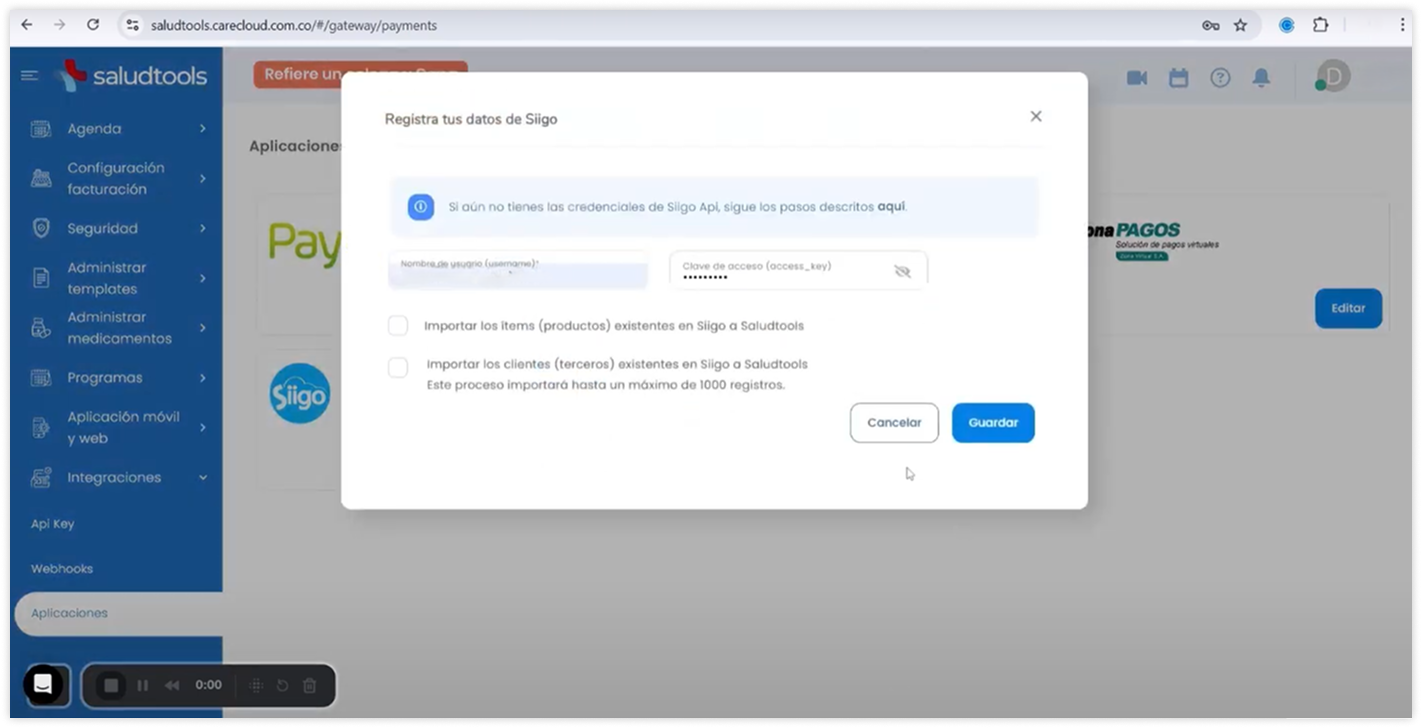This screenshot has width=1422, height=728.
Task: Check Importar los clientes (terceros) checkbox
Action: [x=398, y=367]
